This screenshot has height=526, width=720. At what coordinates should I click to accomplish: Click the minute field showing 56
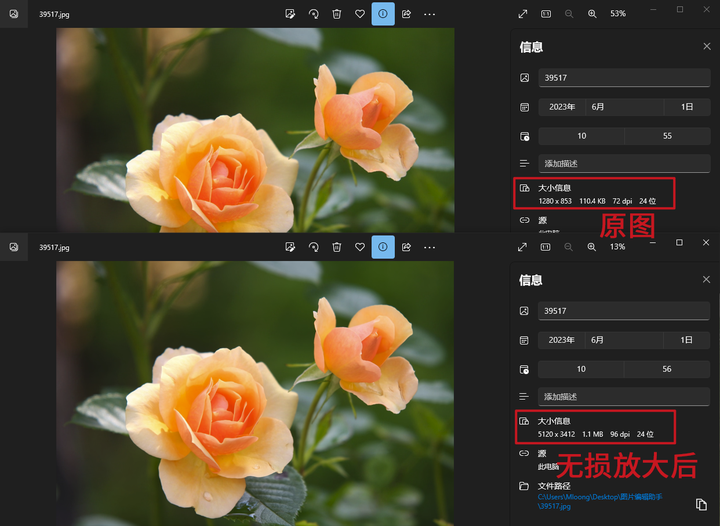tap(667, 369)
